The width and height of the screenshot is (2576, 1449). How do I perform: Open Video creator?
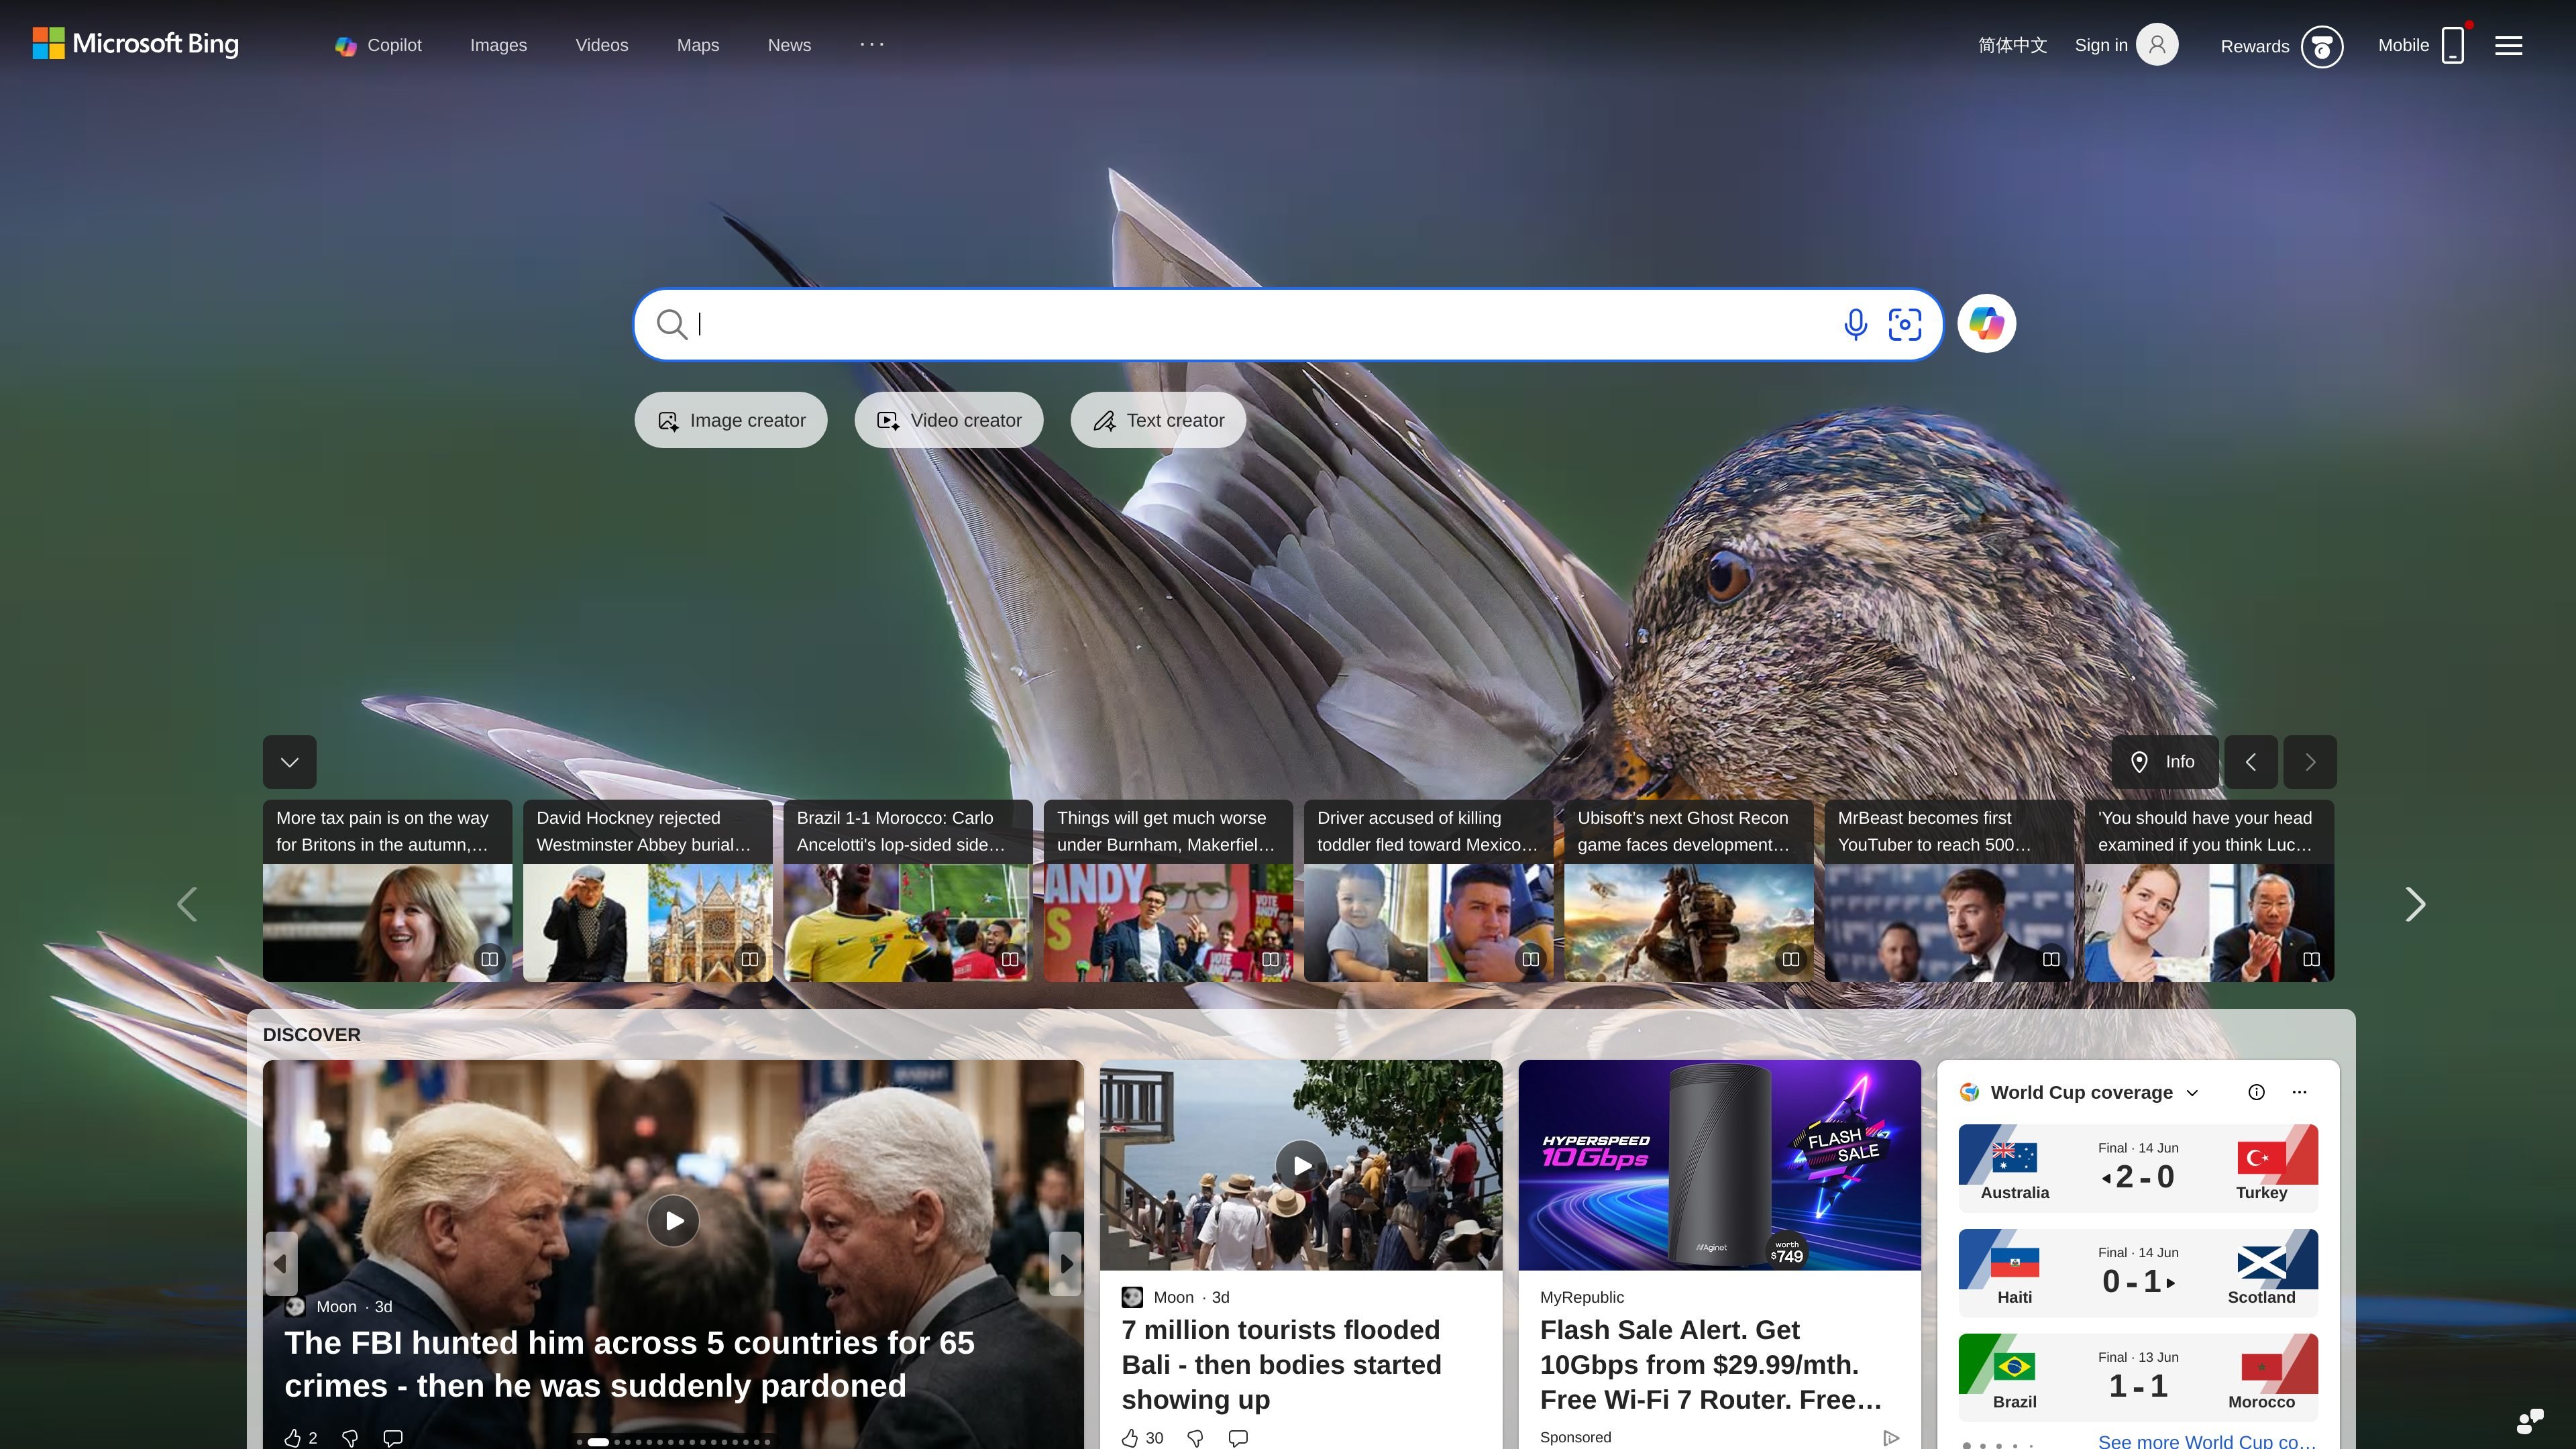point(949,420)
